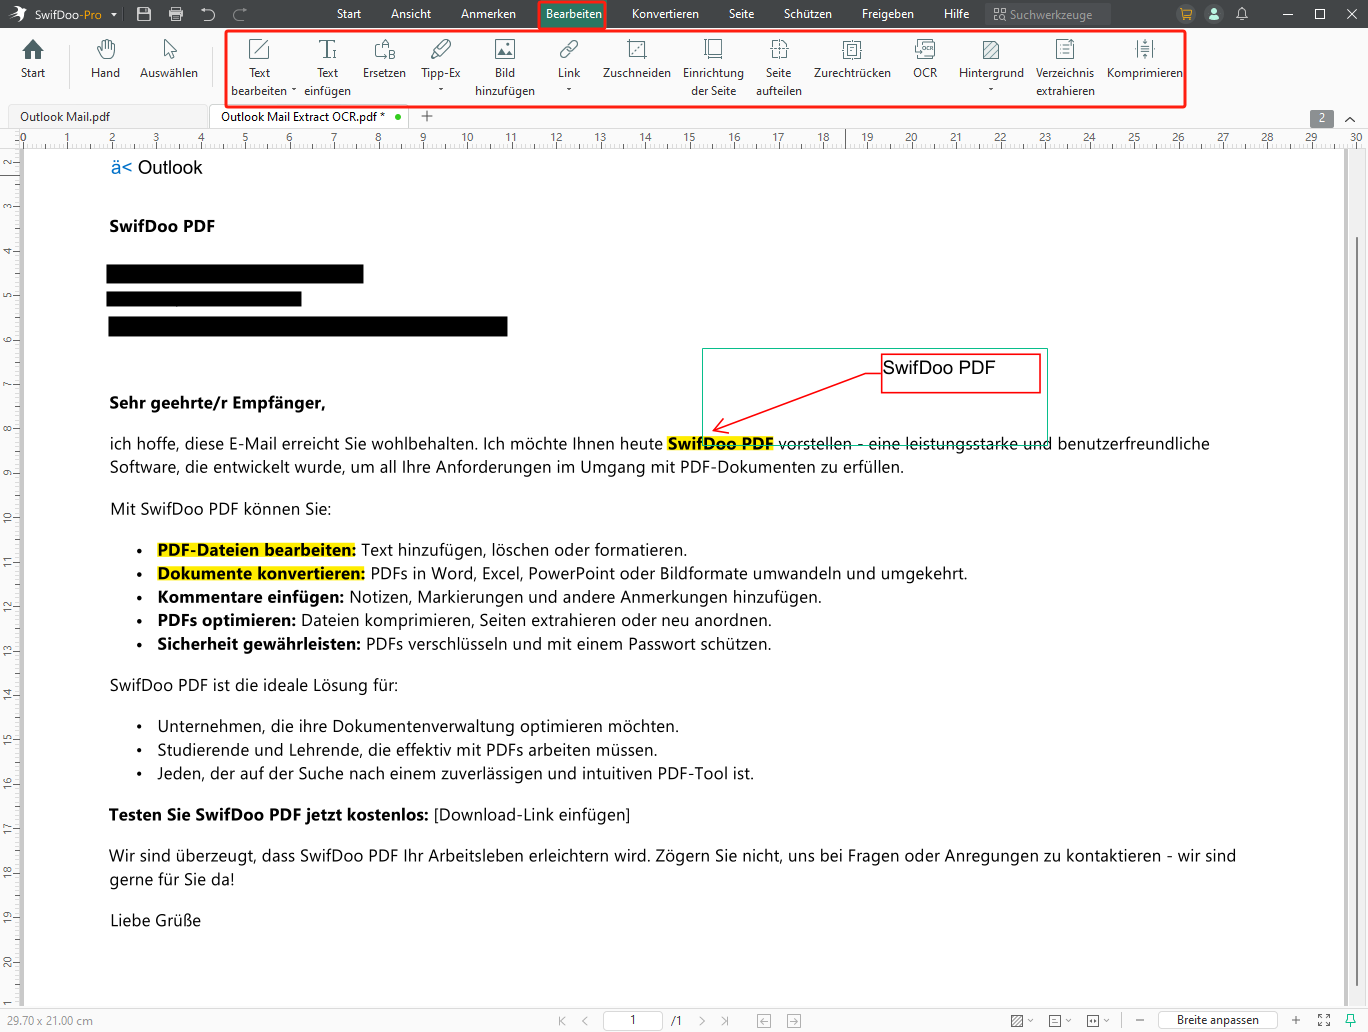This screenshot has height=1032, width=1368.
Task: Expand the Text bearbeiten dropdown arrow
Action: (x=294, y=90)
